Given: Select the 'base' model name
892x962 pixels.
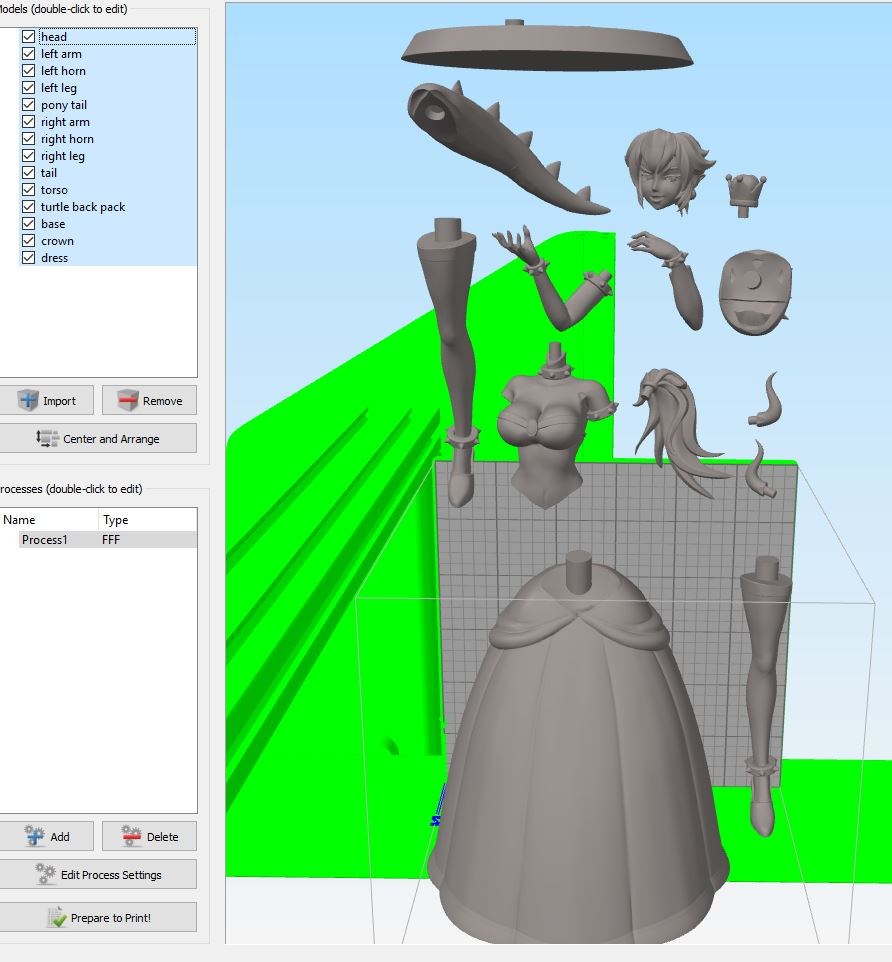Looking at the screenshot, I should point(53,224).
